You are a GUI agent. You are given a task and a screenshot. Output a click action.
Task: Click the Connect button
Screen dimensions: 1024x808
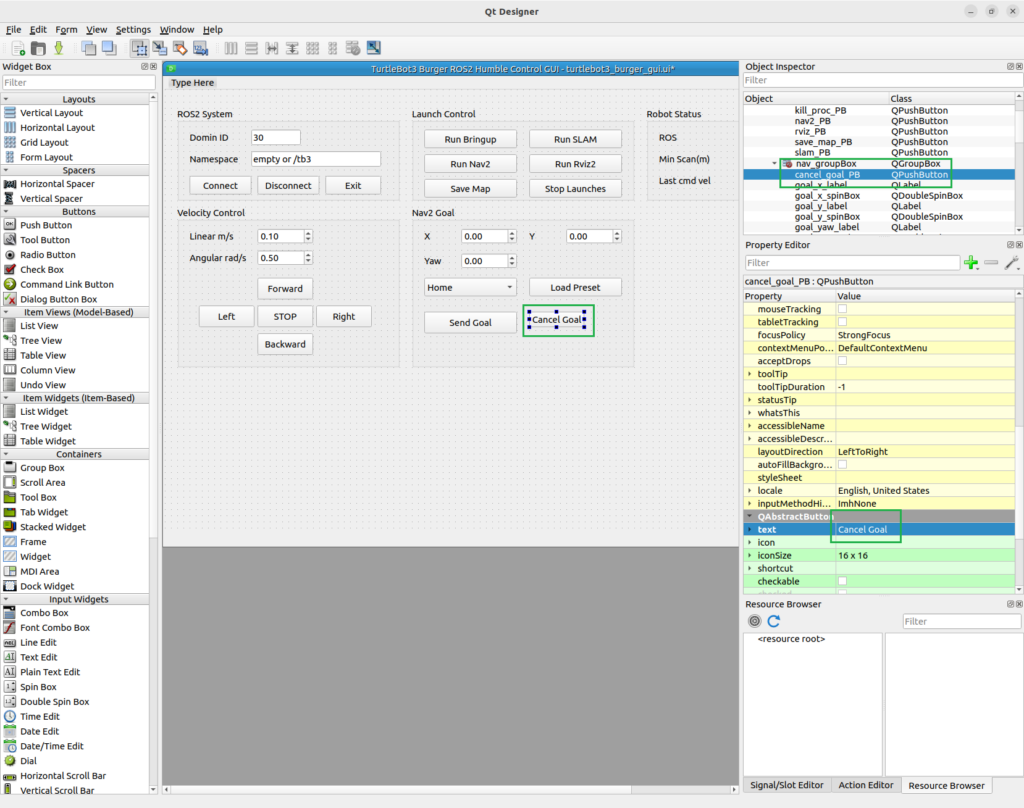220,186
